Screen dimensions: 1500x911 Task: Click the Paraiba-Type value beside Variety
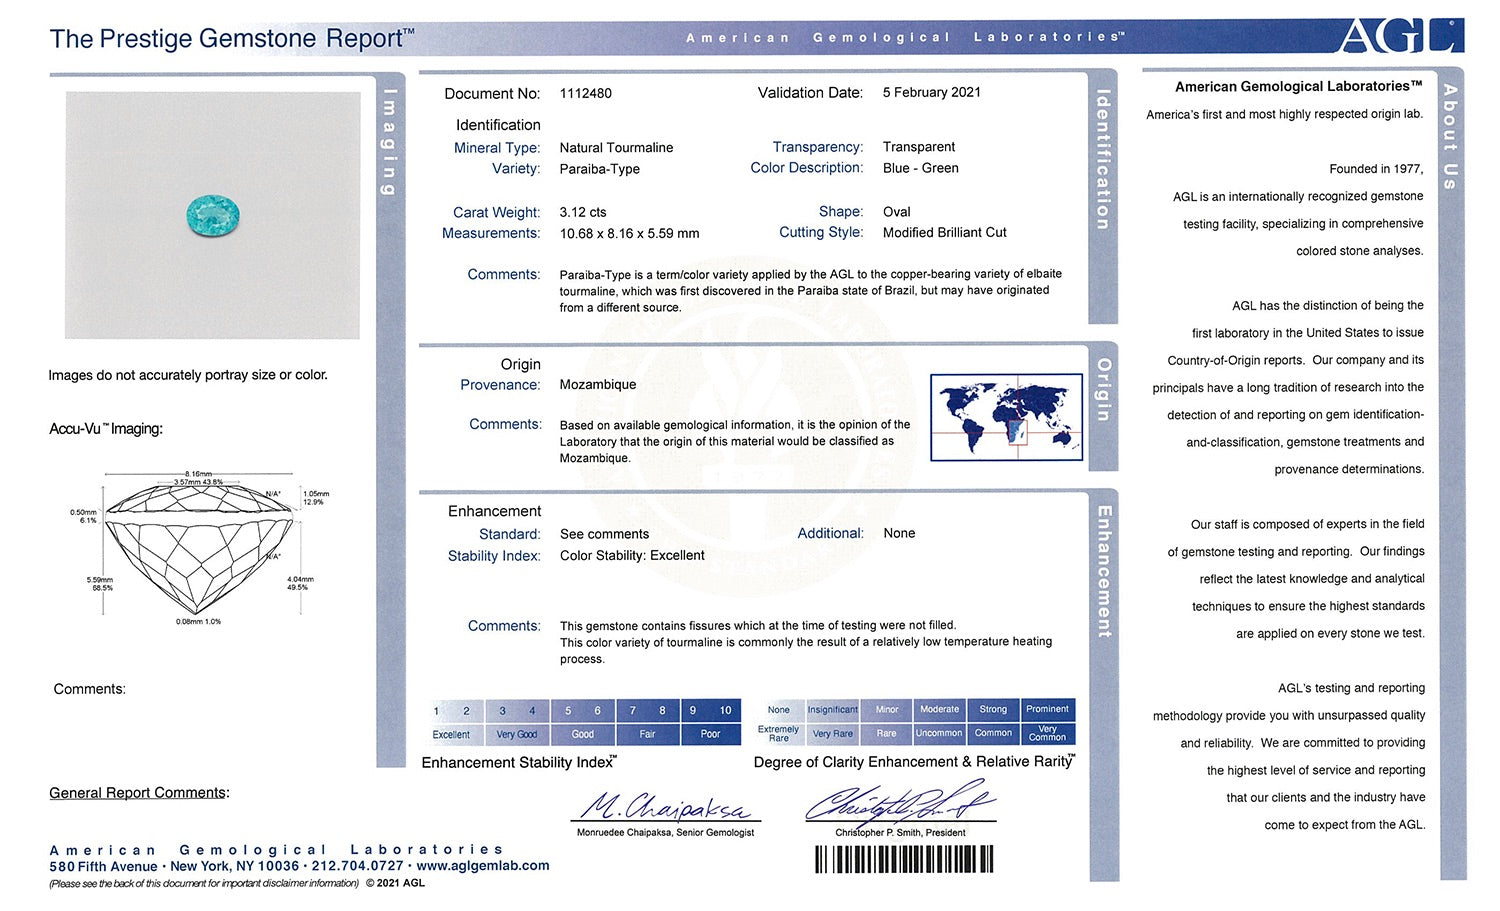(600, 169)
